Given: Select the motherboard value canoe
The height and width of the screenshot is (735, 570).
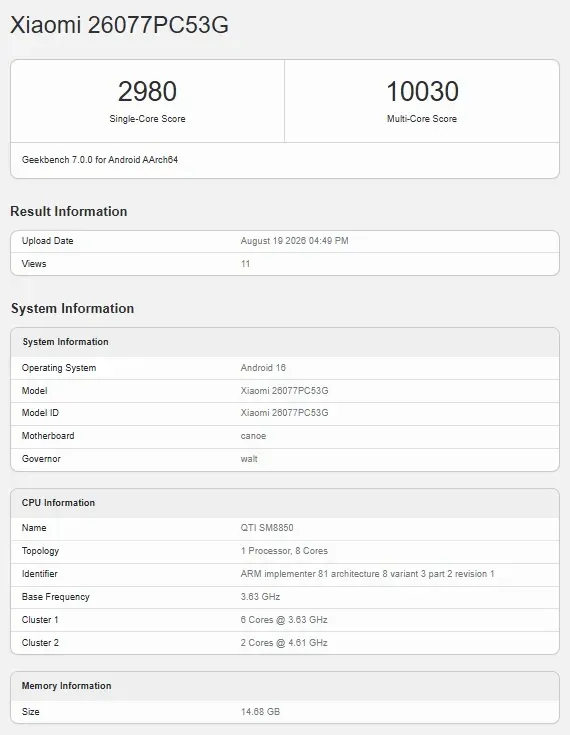Looking at the screenshot, I should 253,436.
